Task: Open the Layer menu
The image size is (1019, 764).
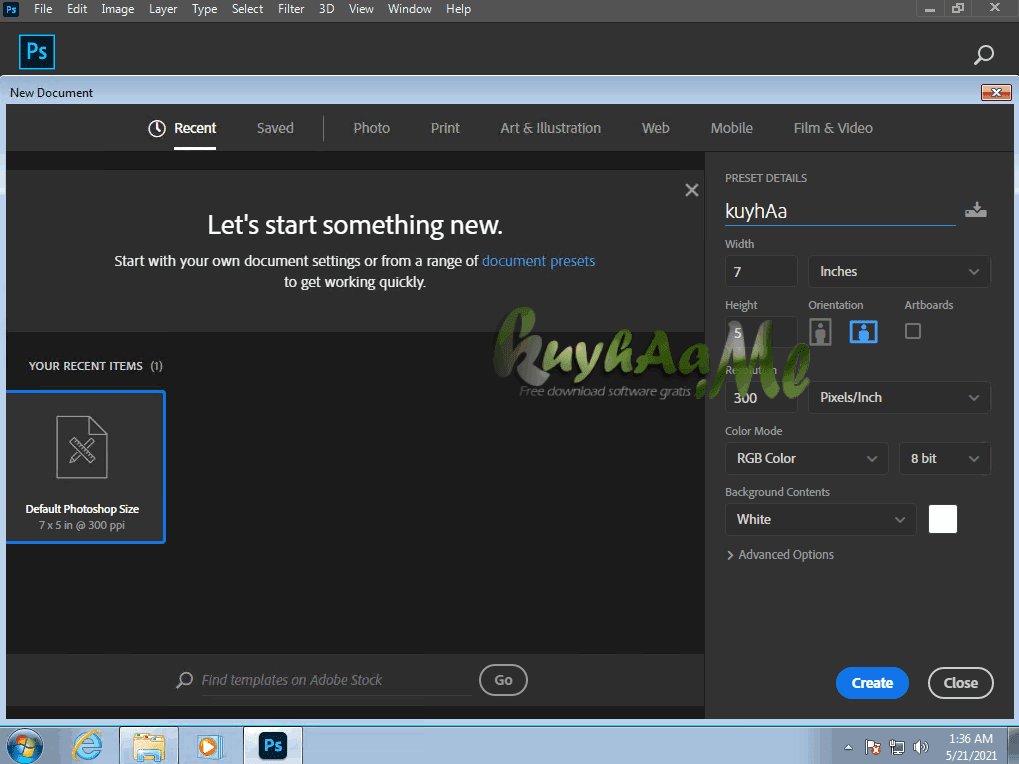Action: tap(163, 9)
